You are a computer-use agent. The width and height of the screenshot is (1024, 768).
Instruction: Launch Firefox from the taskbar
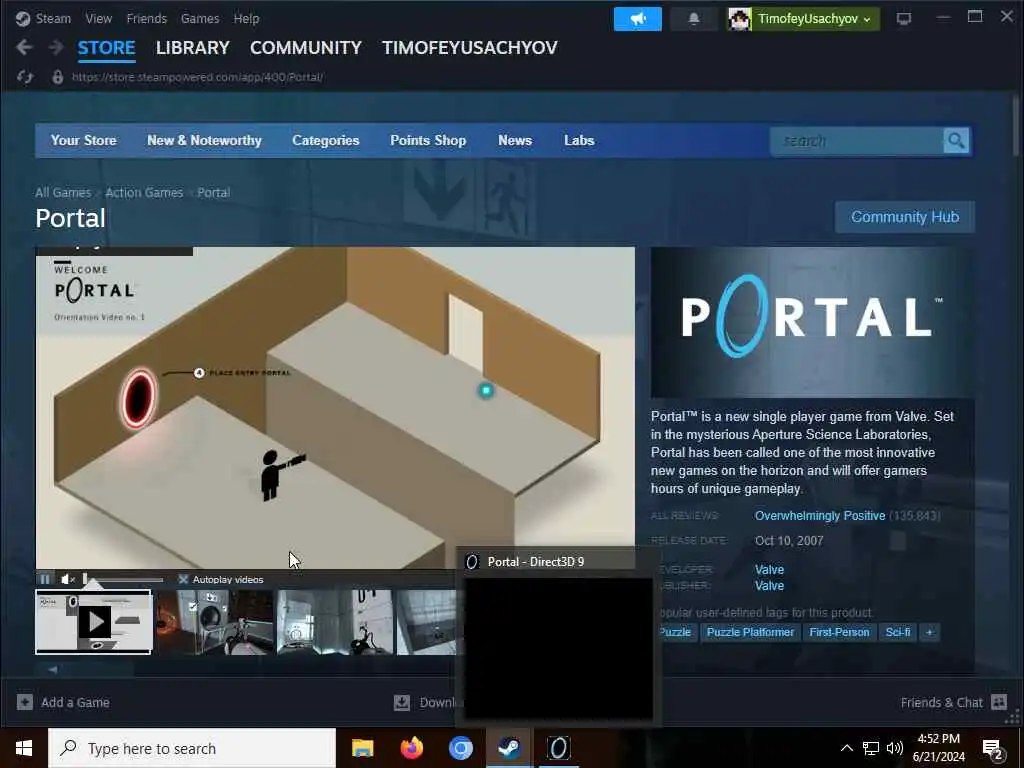tap(411, 748)
